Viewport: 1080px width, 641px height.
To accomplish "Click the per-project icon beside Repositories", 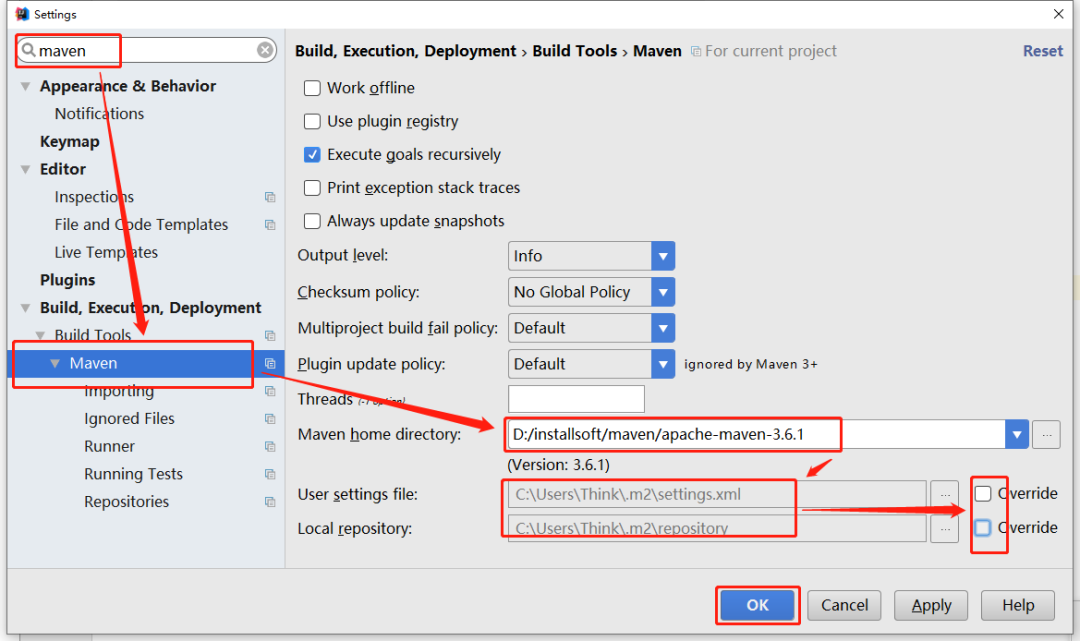I will pyautogui.click(x=270, y=502).
